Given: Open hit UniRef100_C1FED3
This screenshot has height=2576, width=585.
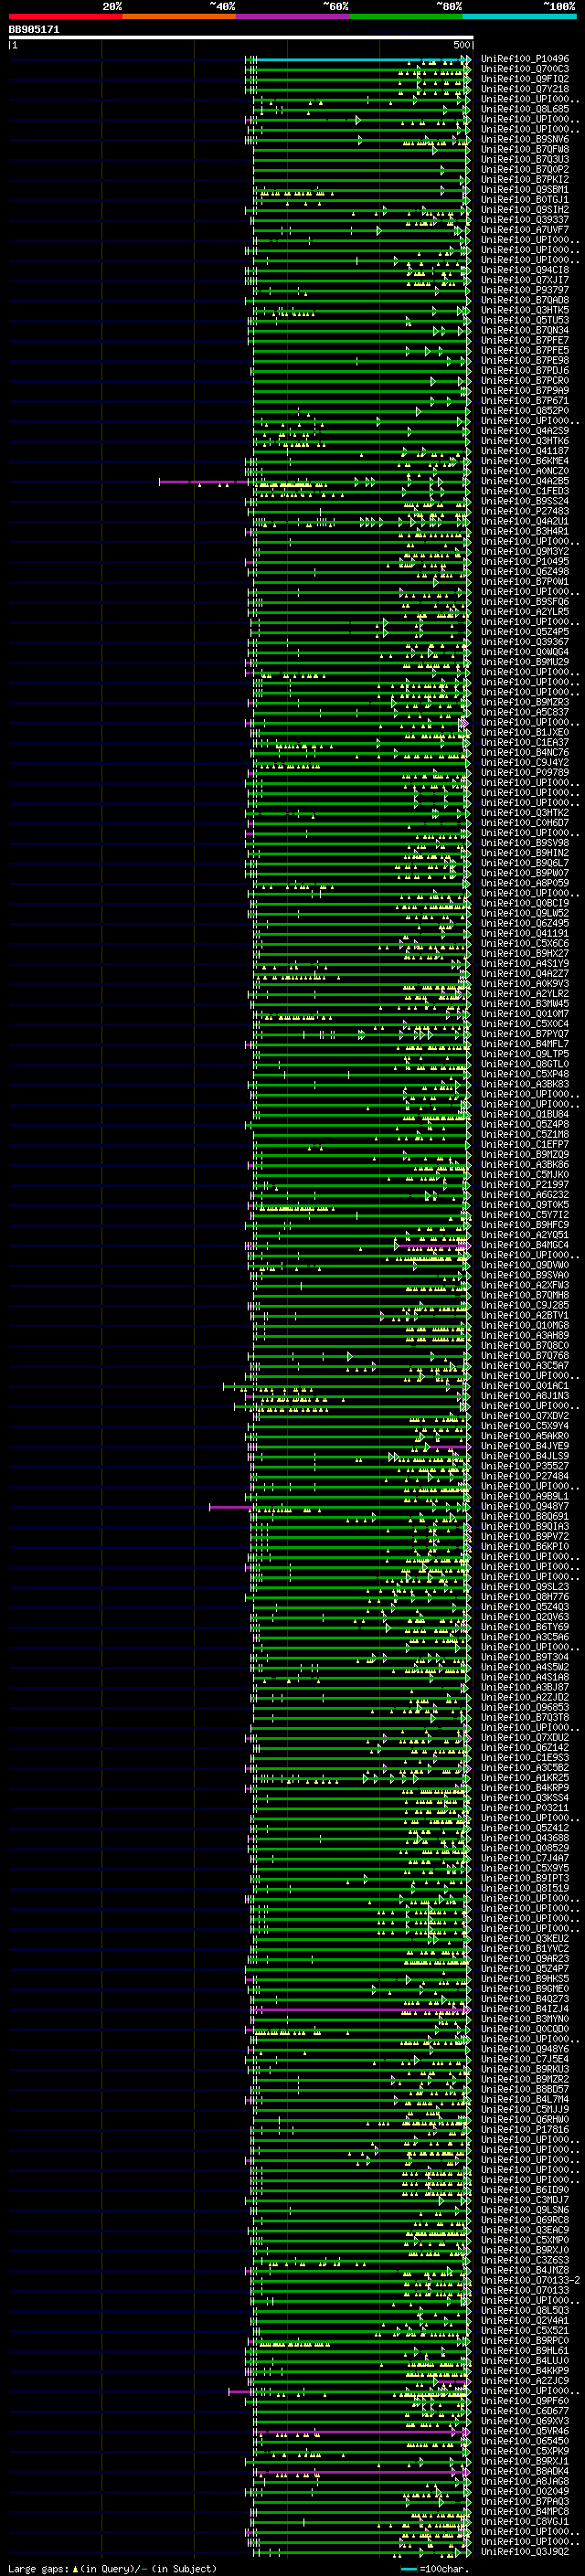Looking at the screenshot, I should coord(525,491).
